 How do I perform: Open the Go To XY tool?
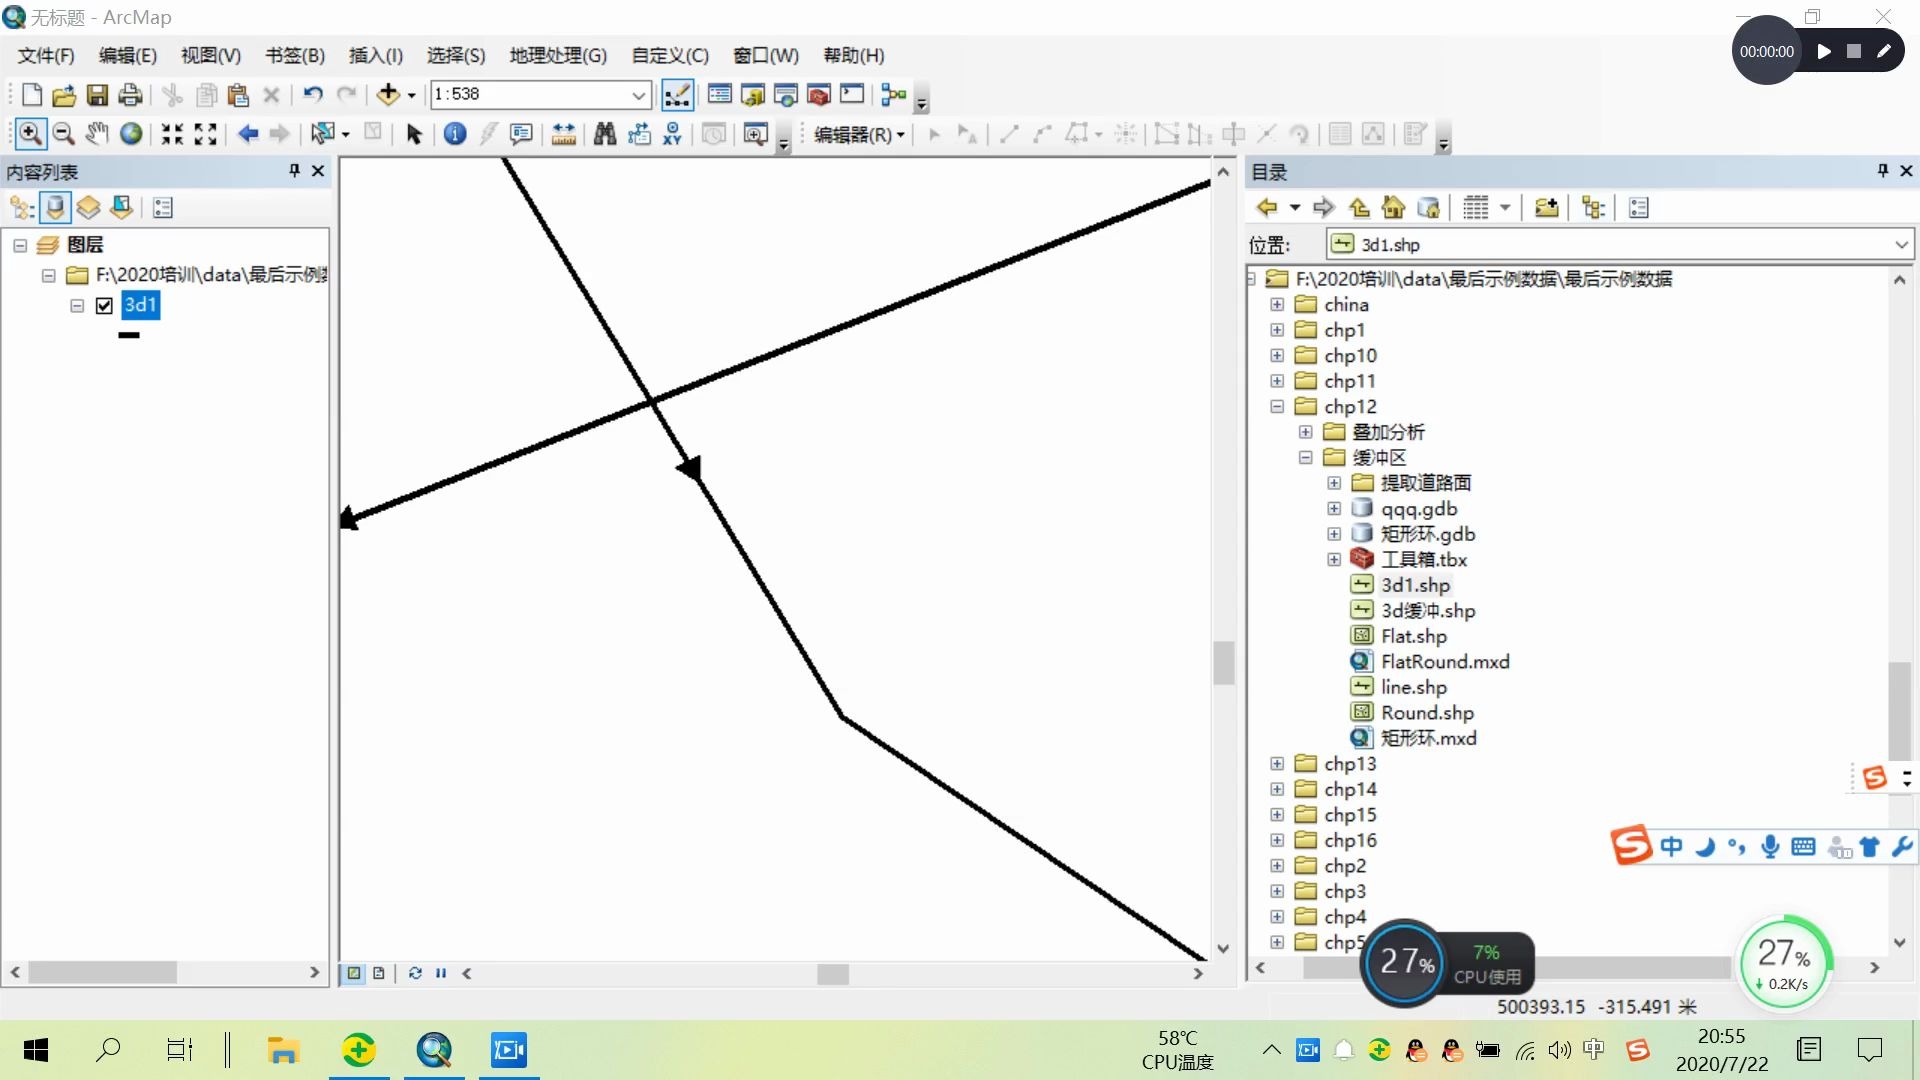tap(673, 133)
